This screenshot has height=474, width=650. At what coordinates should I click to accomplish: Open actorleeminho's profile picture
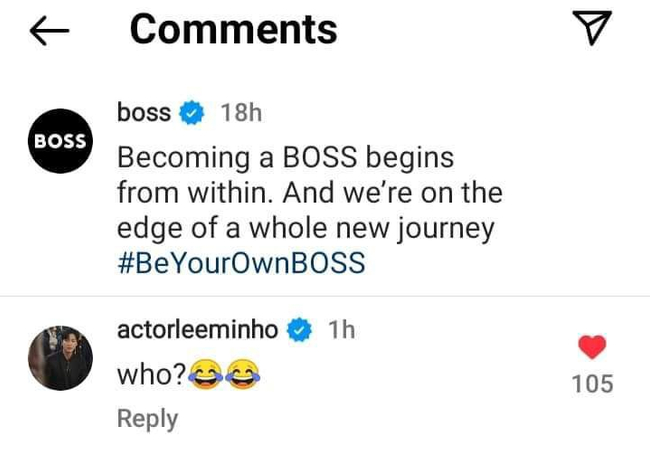59,357
